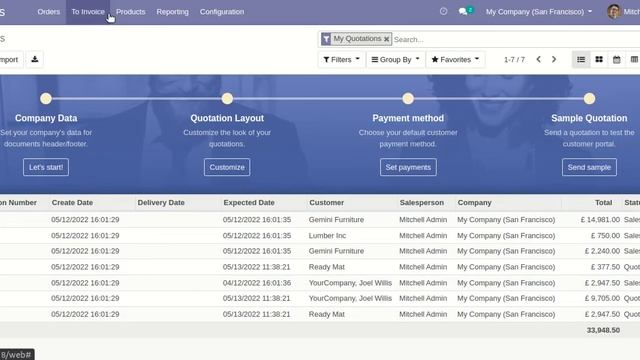Click the Sample Quotation step circle

pyautogui.click(x=589, y=98)
